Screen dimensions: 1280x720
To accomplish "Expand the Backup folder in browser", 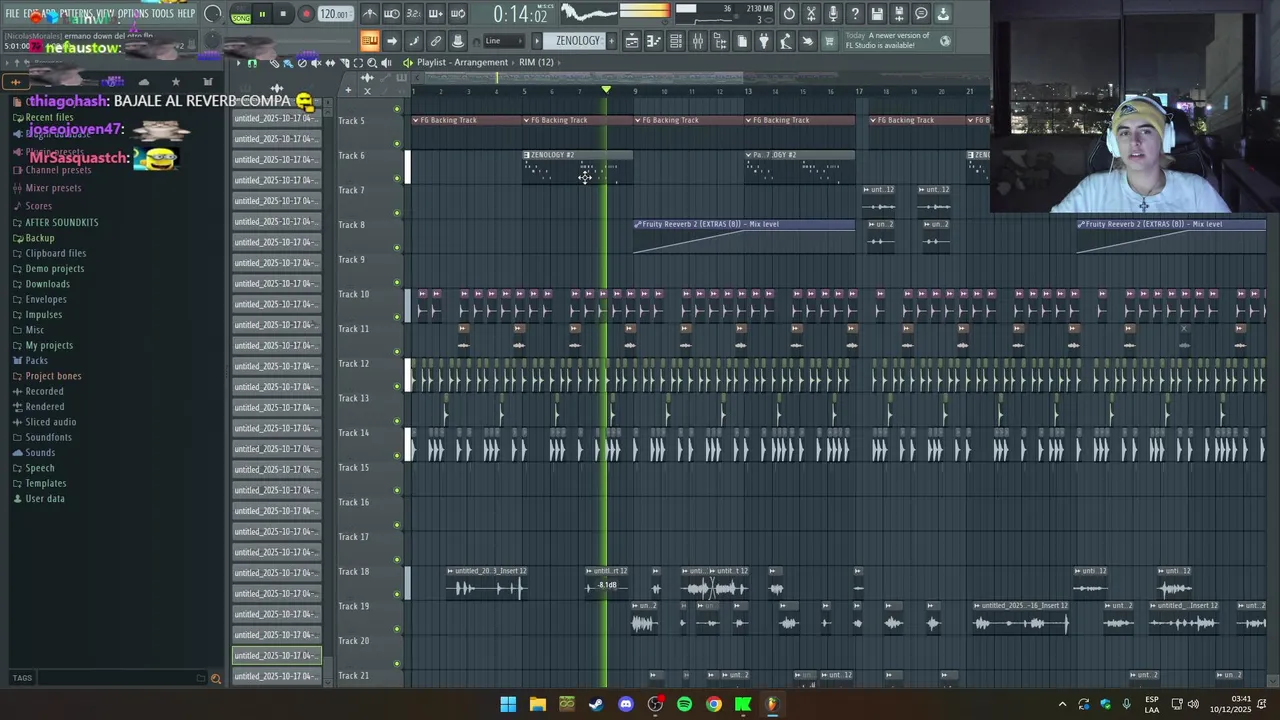I will tap(40, 238).
